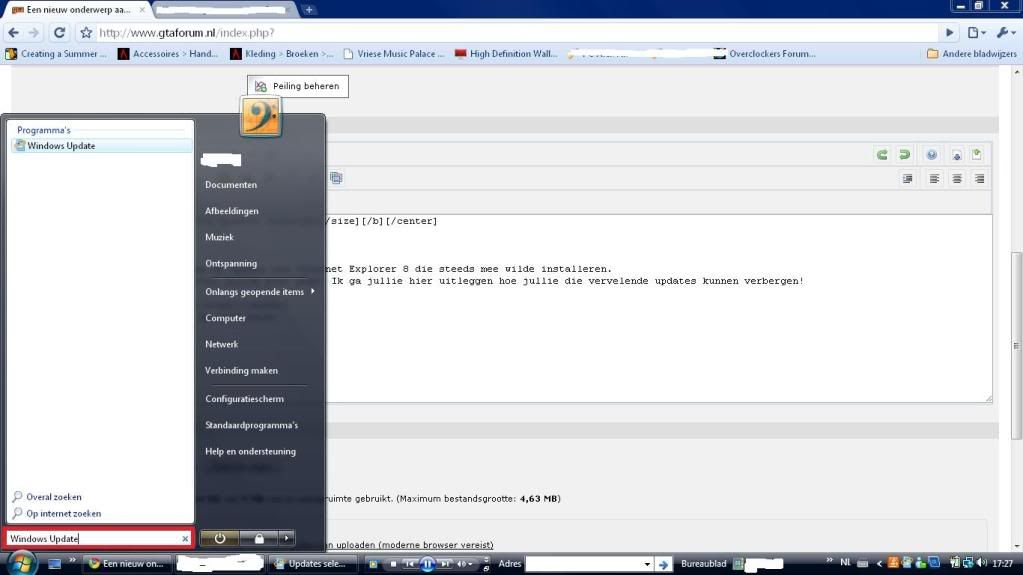Center-align the post text
The width and height of the screenshot is (1023, 575).
(957, 179)
